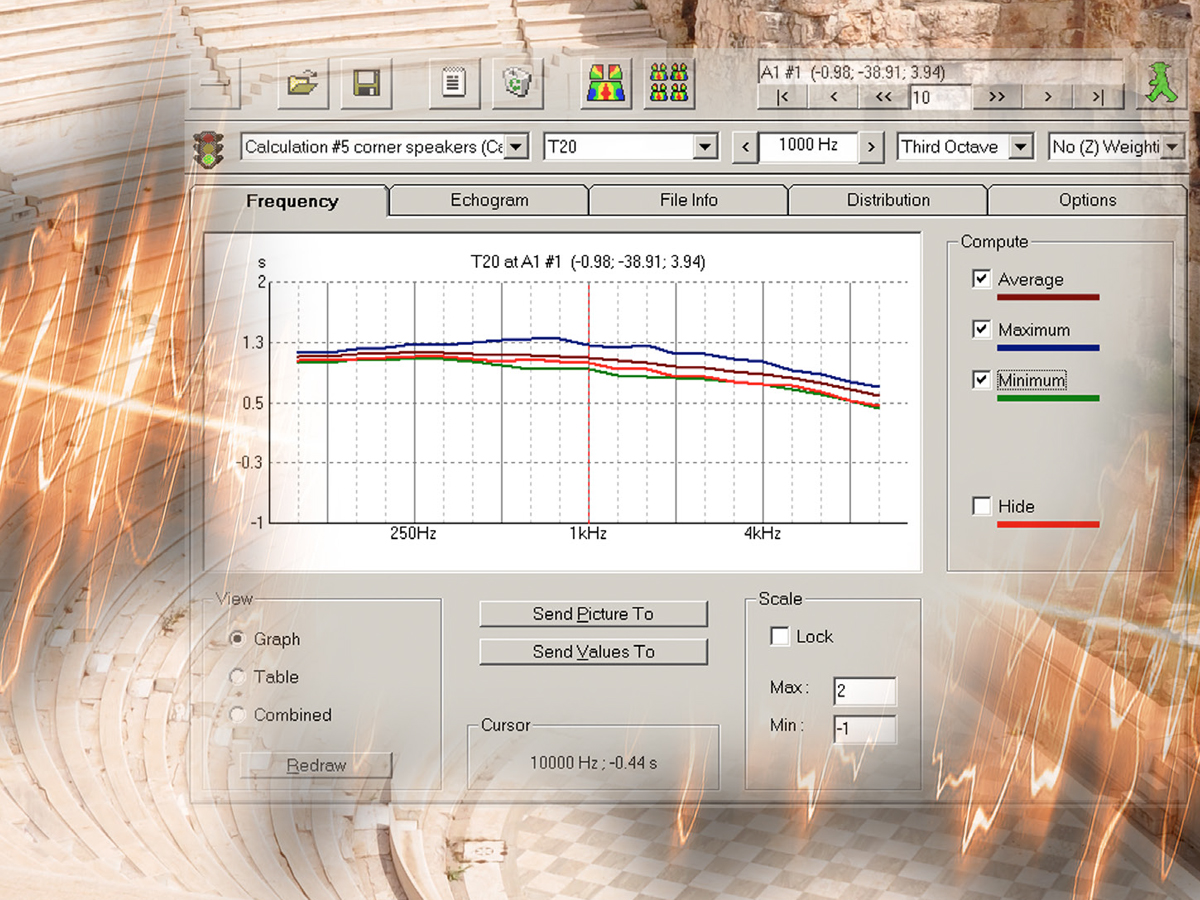The image size is (1200, 900).
Task: Select the colored audience-area mapping icon
Action: [x=604, y=84]
